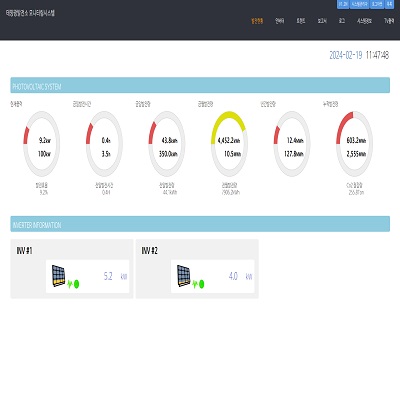Click the INV #2 solar panel icon
400x400 pixels.
tap(184, 276)
